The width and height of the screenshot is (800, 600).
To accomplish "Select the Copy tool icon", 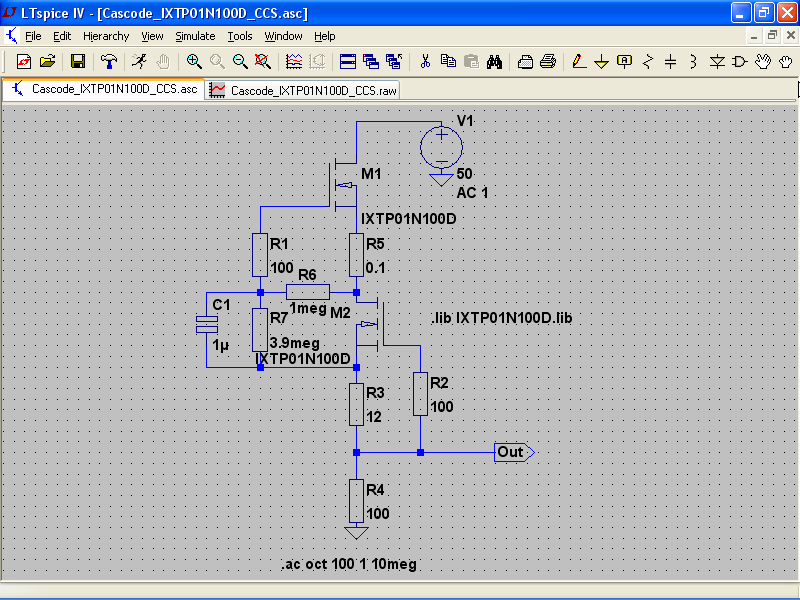I will coord(448,62).
